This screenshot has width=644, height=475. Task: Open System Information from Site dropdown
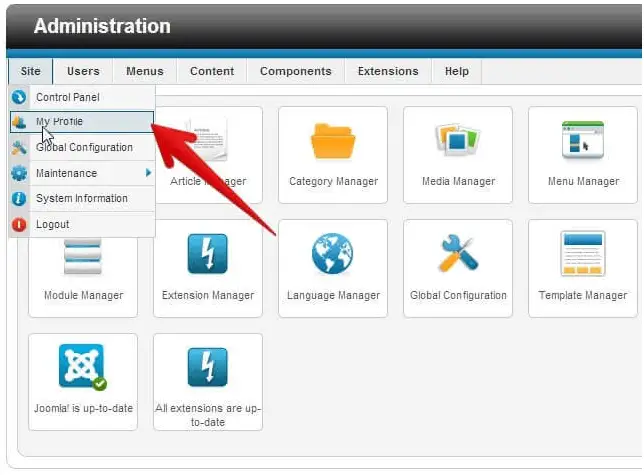(82, 199)
